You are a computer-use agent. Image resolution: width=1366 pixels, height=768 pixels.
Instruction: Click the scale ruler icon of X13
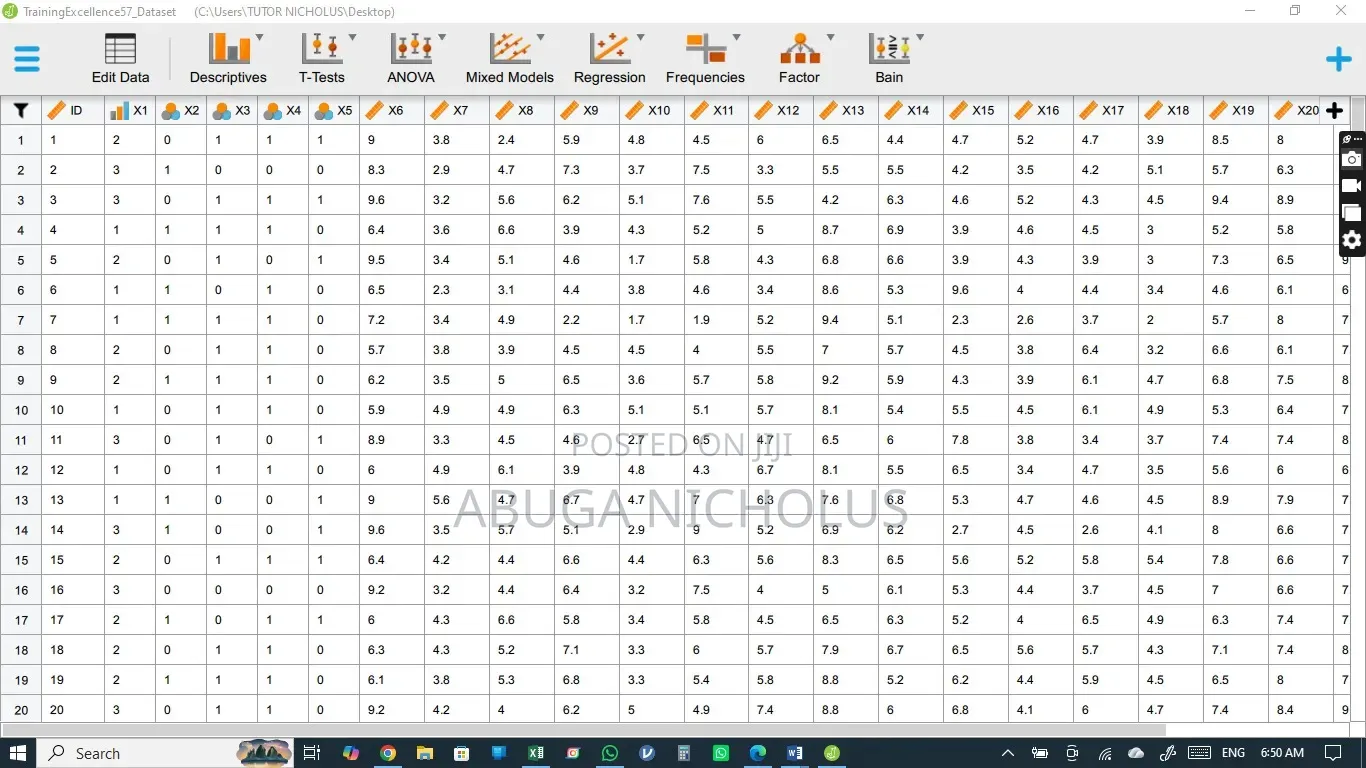829,110
